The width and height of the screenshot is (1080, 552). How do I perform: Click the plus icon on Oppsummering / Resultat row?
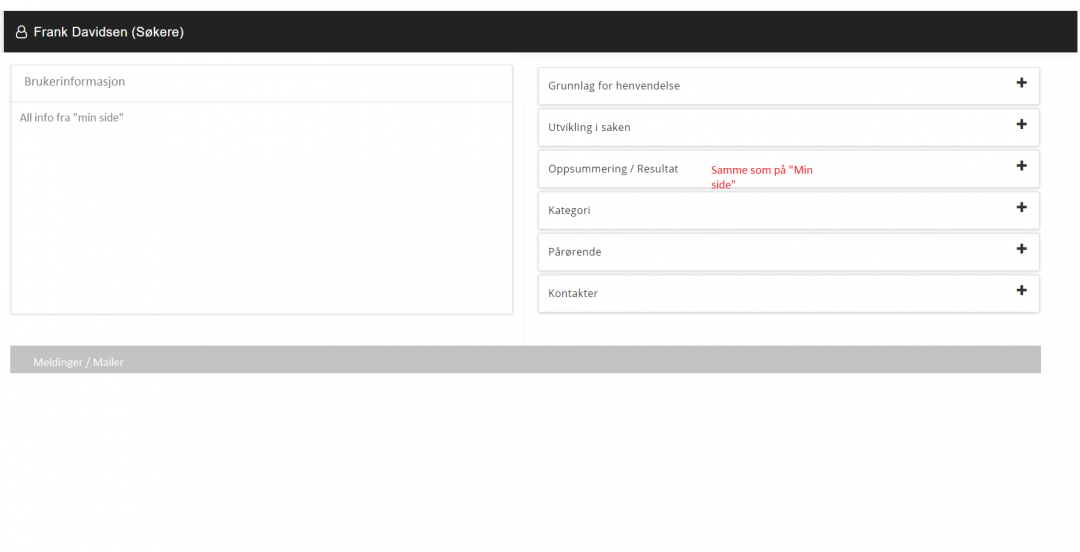(1021, 166)
